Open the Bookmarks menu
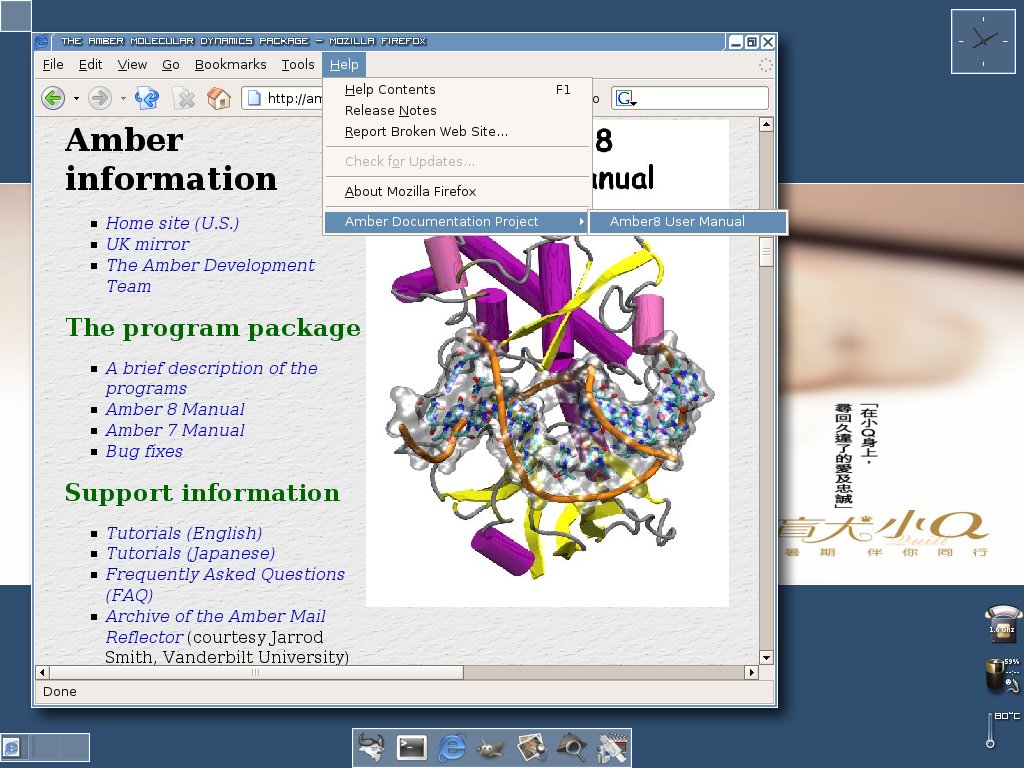 point(230,65)
